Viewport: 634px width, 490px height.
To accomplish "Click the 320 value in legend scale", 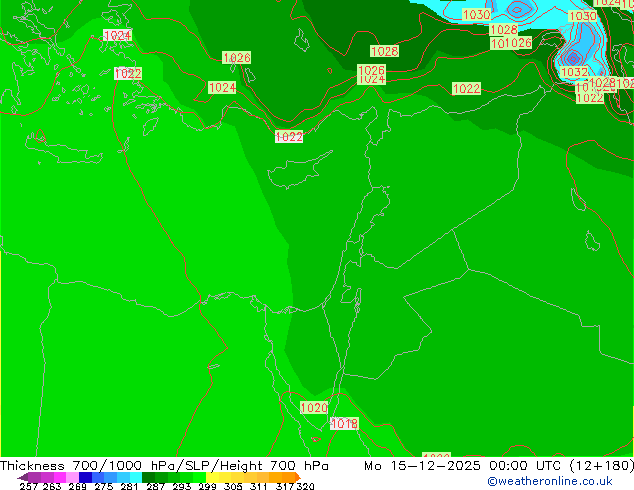I will point(305,487).
